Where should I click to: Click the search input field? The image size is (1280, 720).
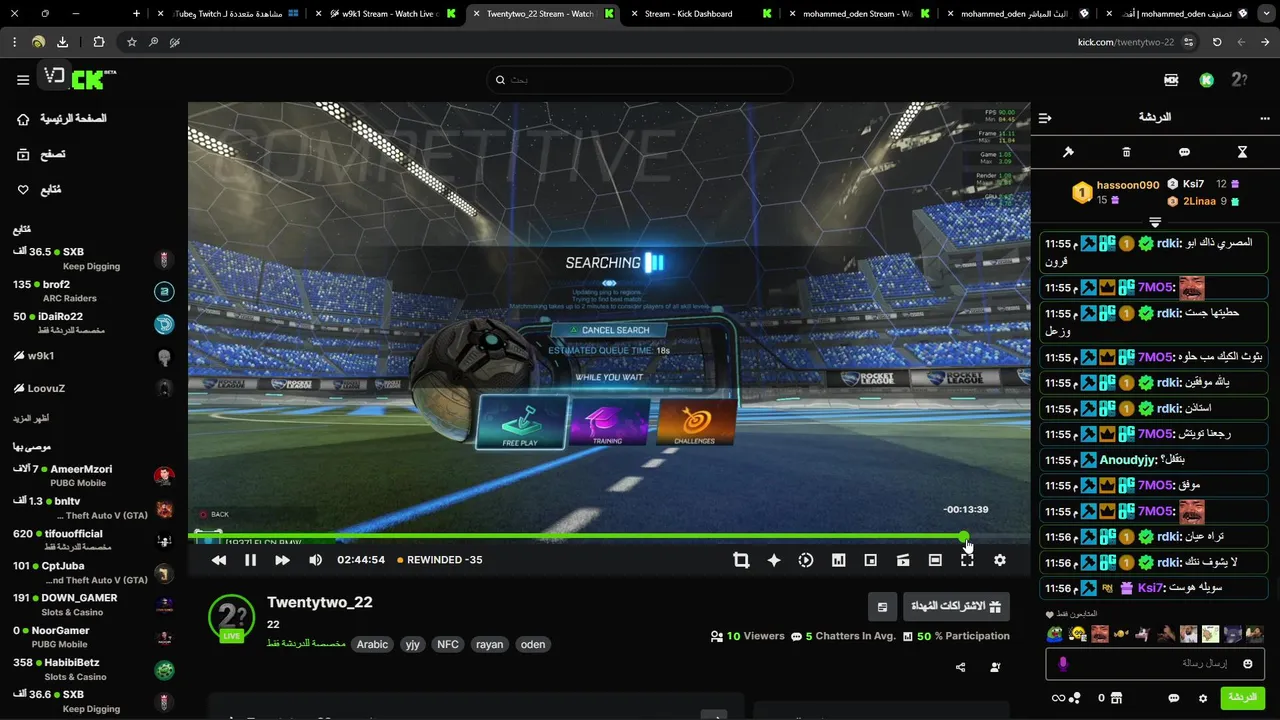coord(640,80)
